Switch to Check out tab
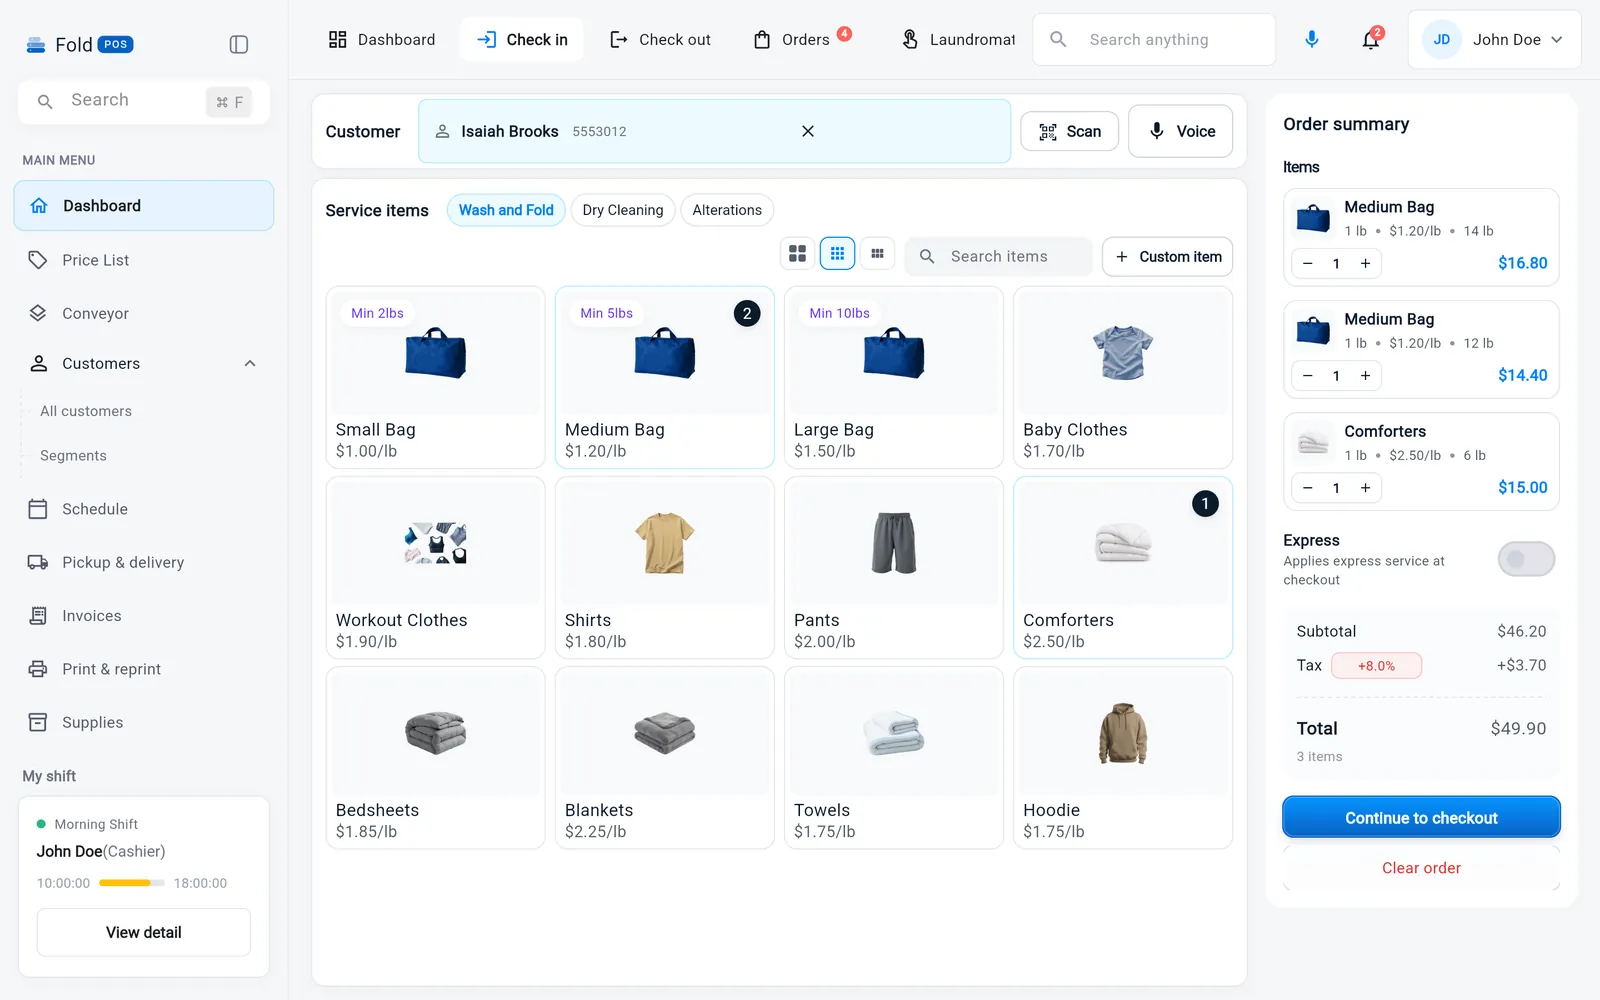Image resolution: width=1600 pixels, height=1000 pixels. point(660,40)
